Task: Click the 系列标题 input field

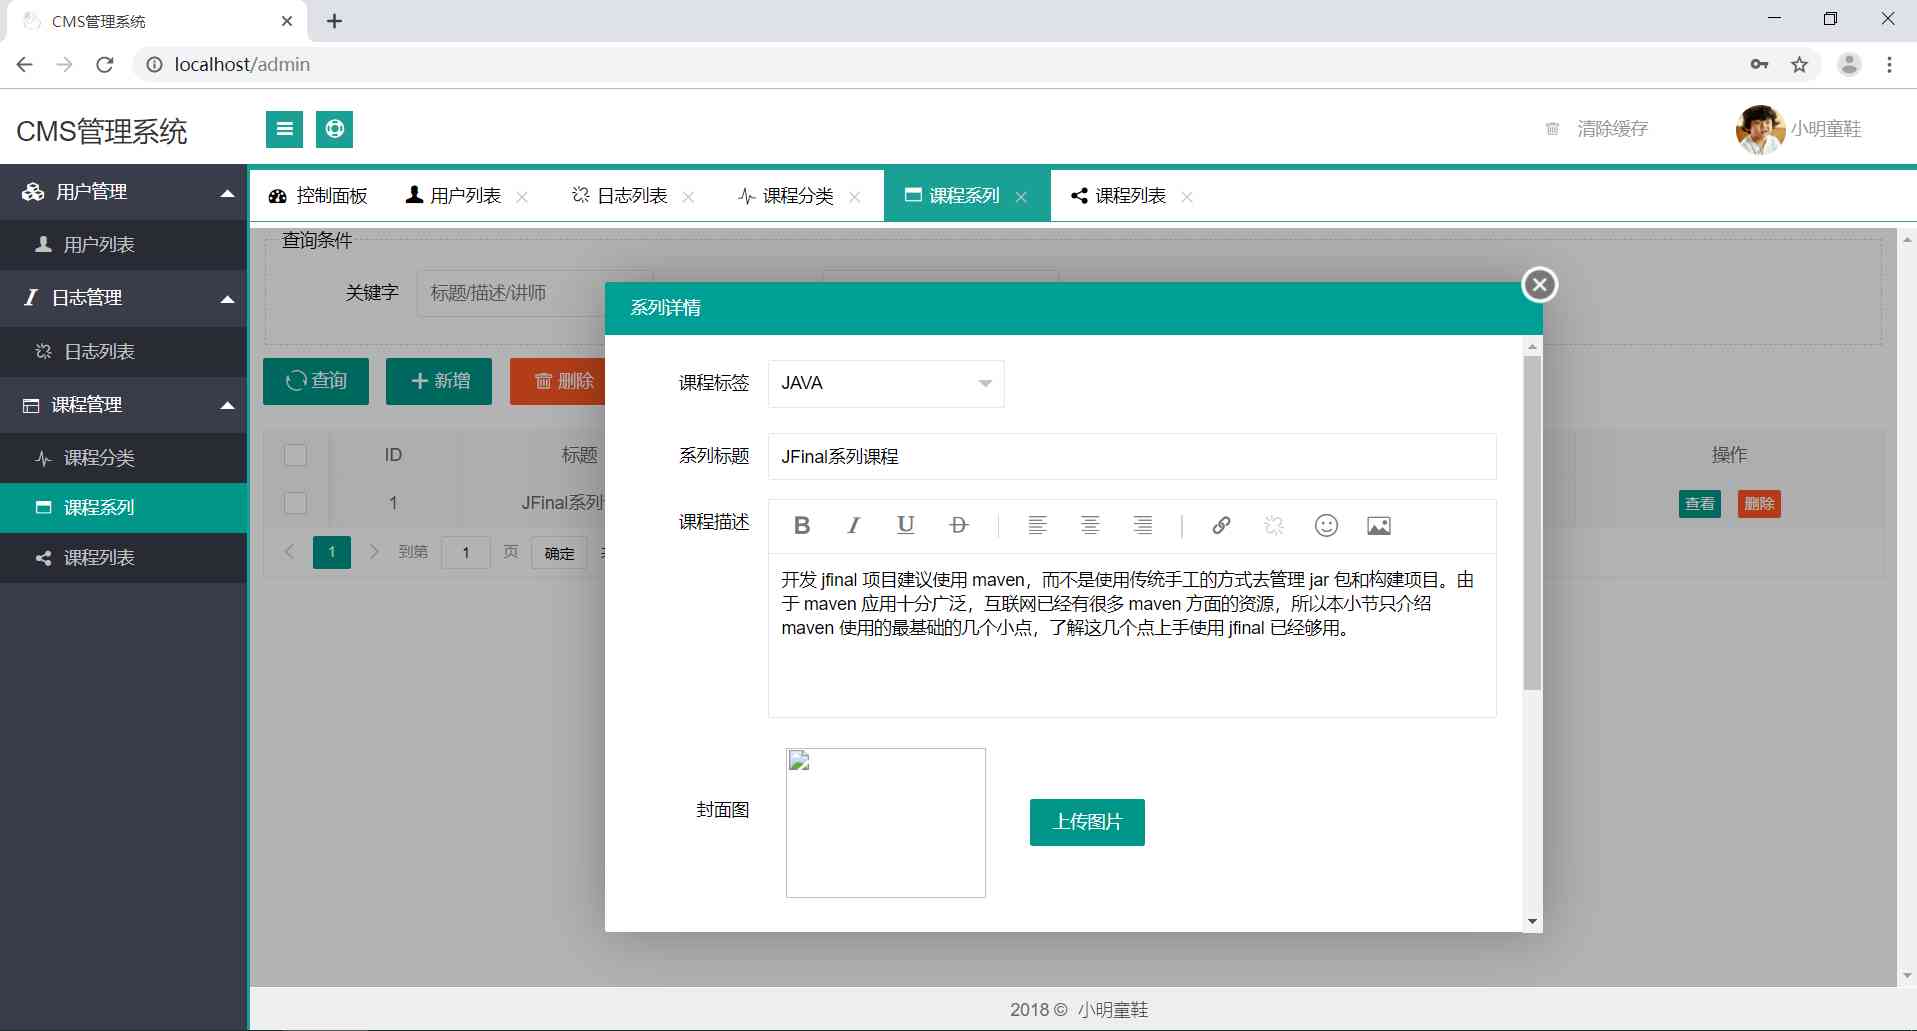Action: [1131, 457]
